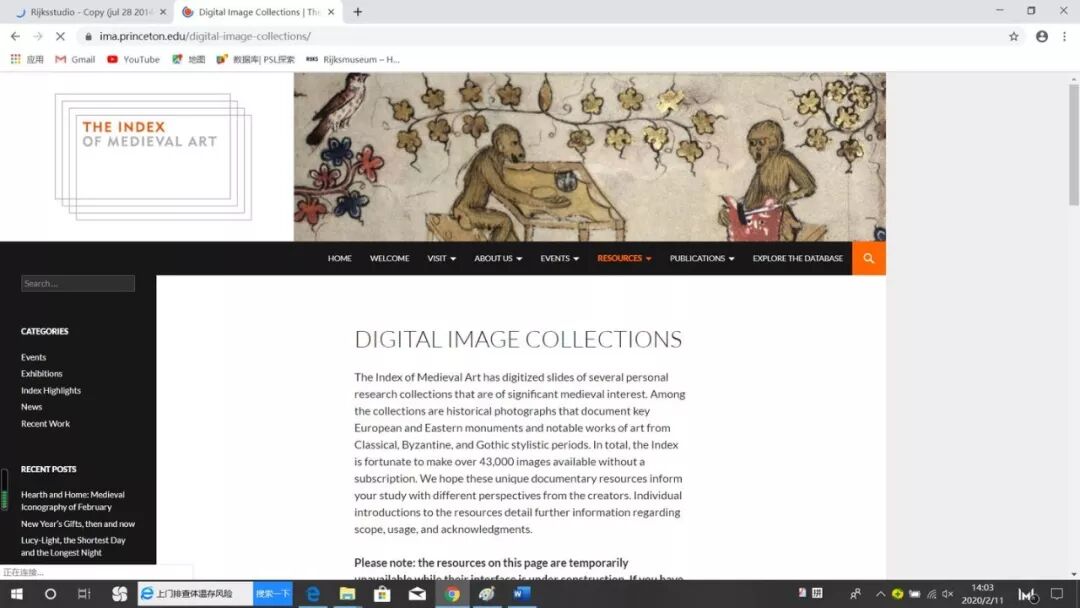
Task: Open the Hearth and Home post
Action: pyautogui.click(x=72, y=501)
